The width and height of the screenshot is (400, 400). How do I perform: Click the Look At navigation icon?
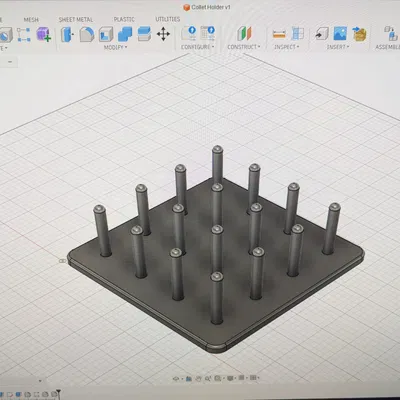click(189, 378)
